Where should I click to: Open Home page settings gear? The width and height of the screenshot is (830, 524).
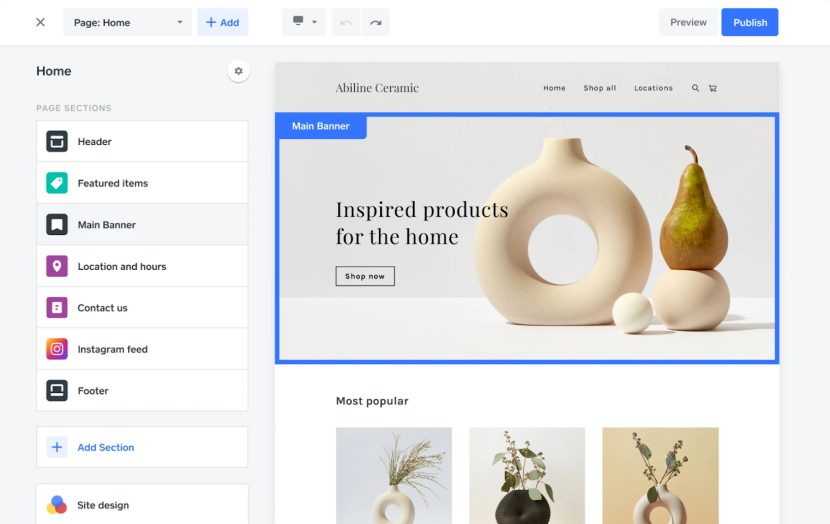(238, 71)
